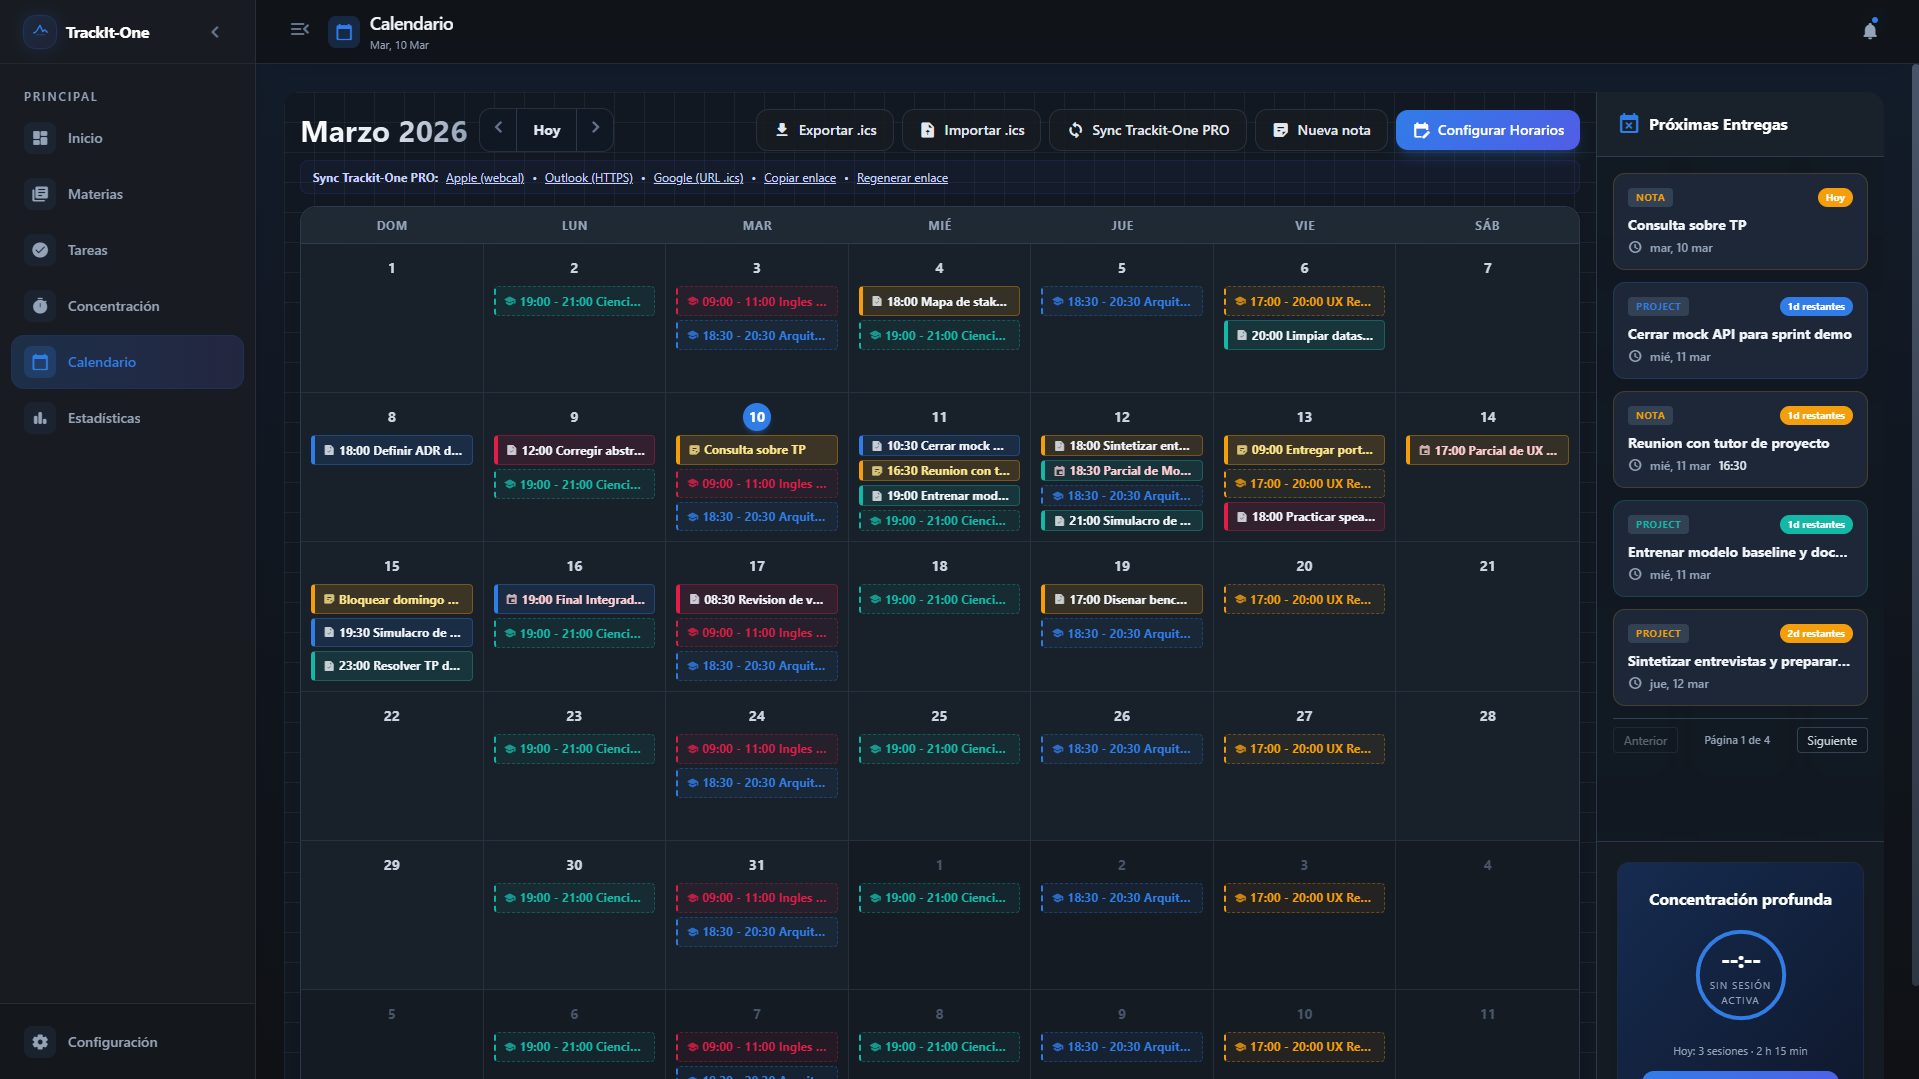Open the 17:00 Parcial de UX event
Image resolution: width=1919 pixels, height=1079 pixels.
[1487, 450]
